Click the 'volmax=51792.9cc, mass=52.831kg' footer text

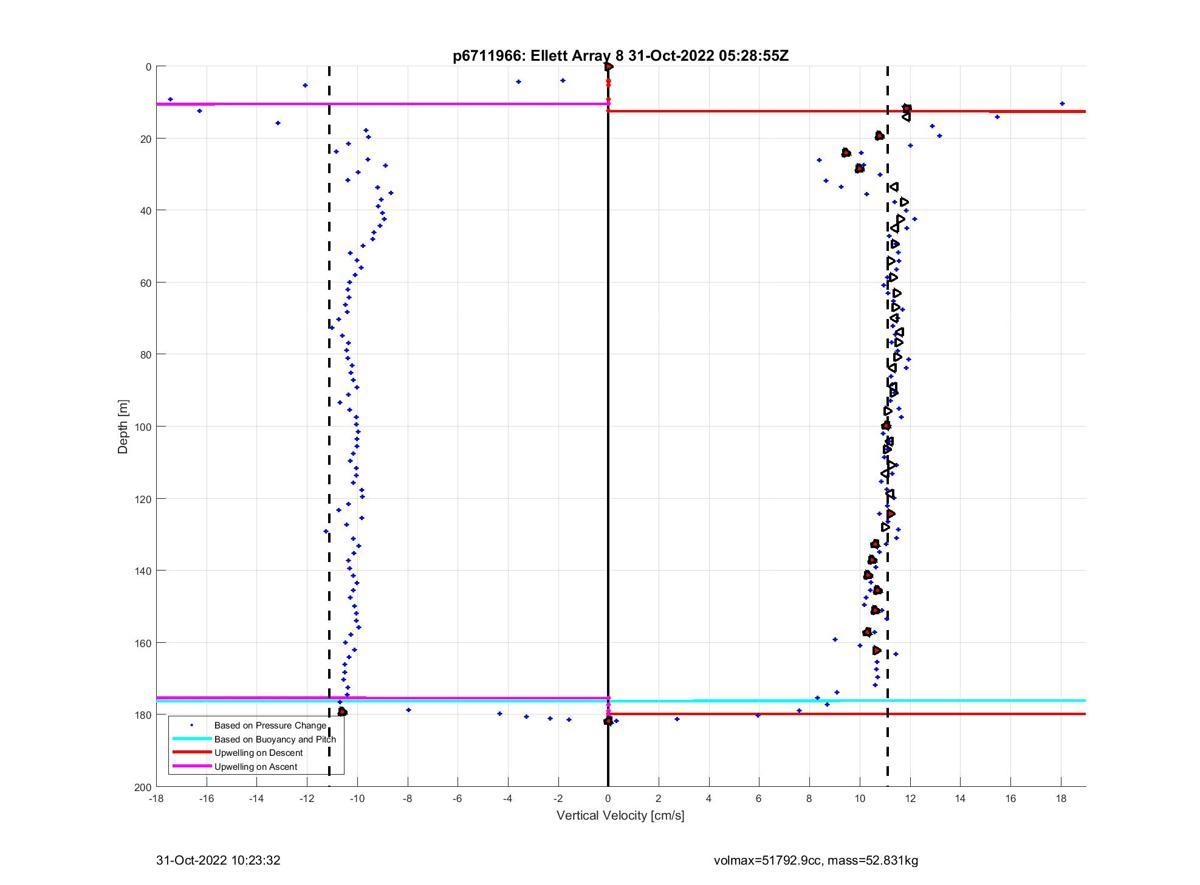(x=816, y=860)
